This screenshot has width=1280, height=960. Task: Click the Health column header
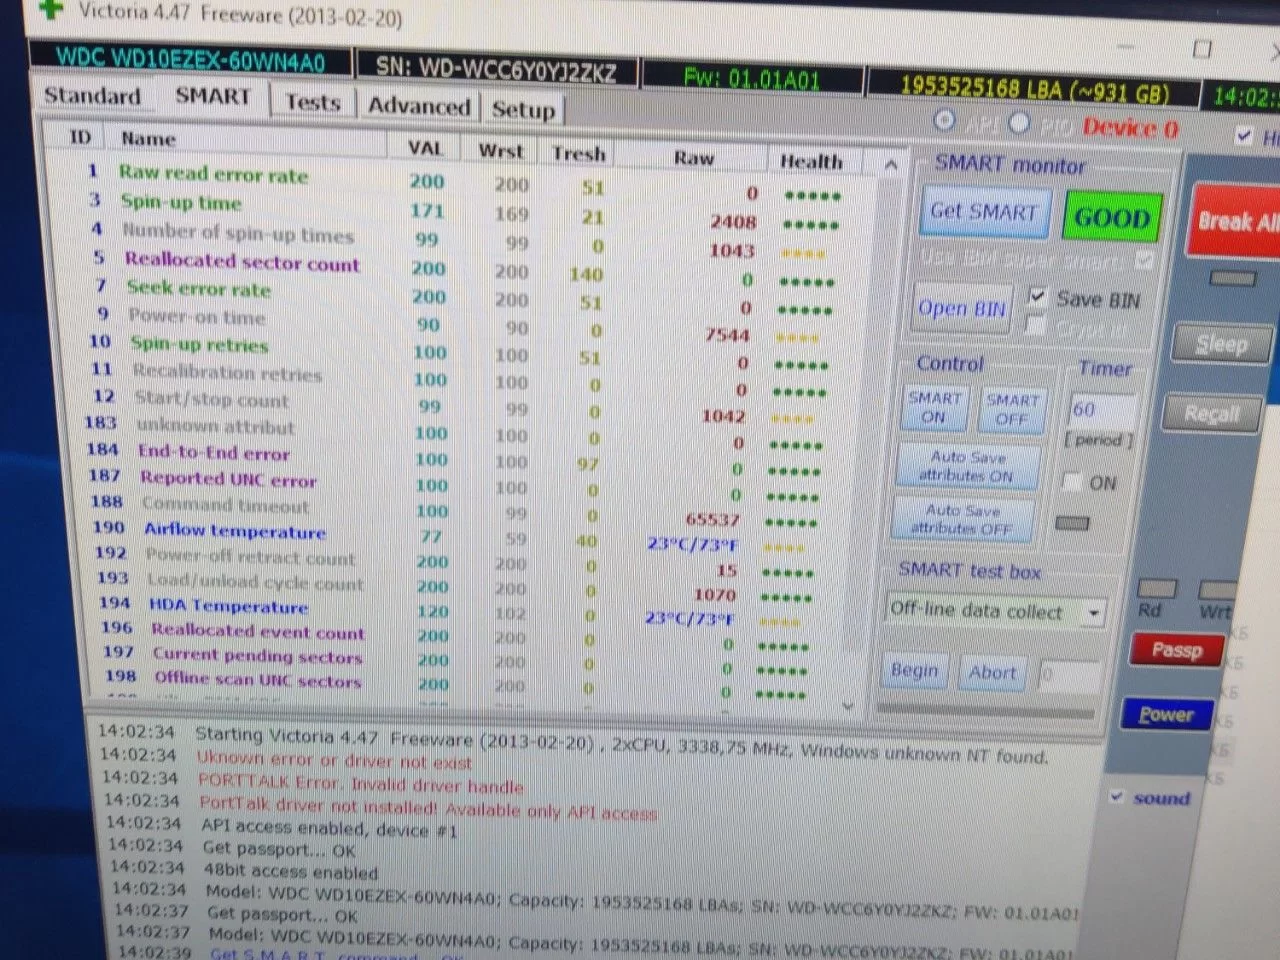(x=811, y=161)
